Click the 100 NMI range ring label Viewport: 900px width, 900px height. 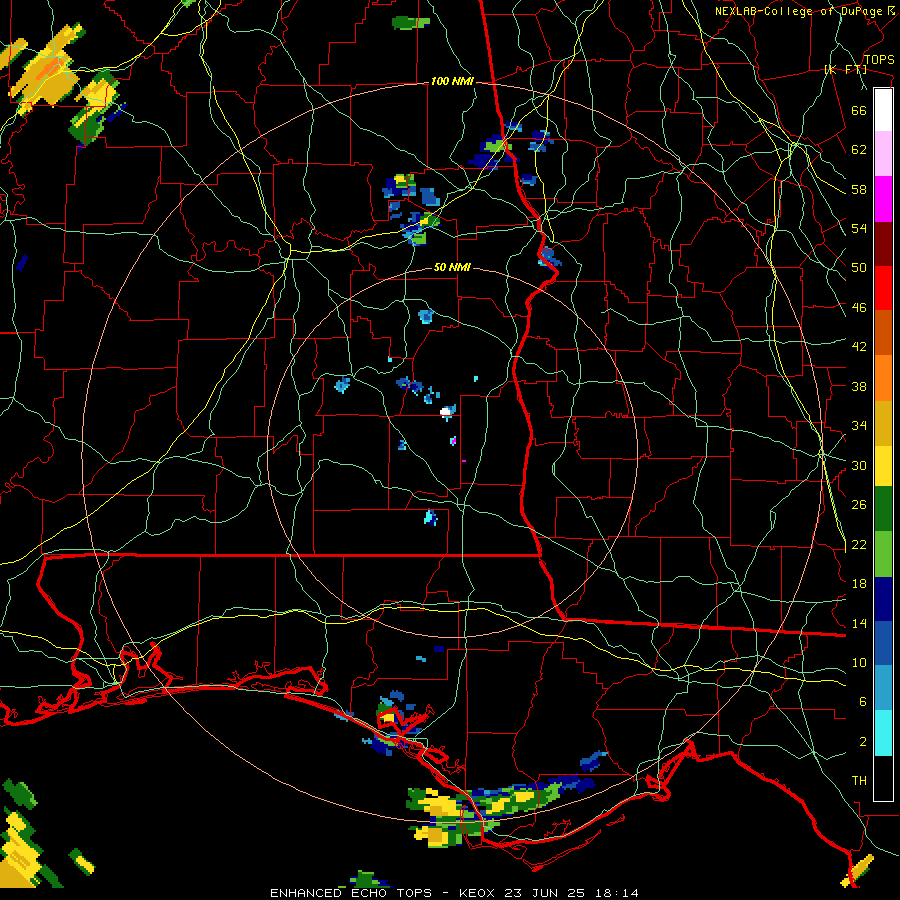452,82
